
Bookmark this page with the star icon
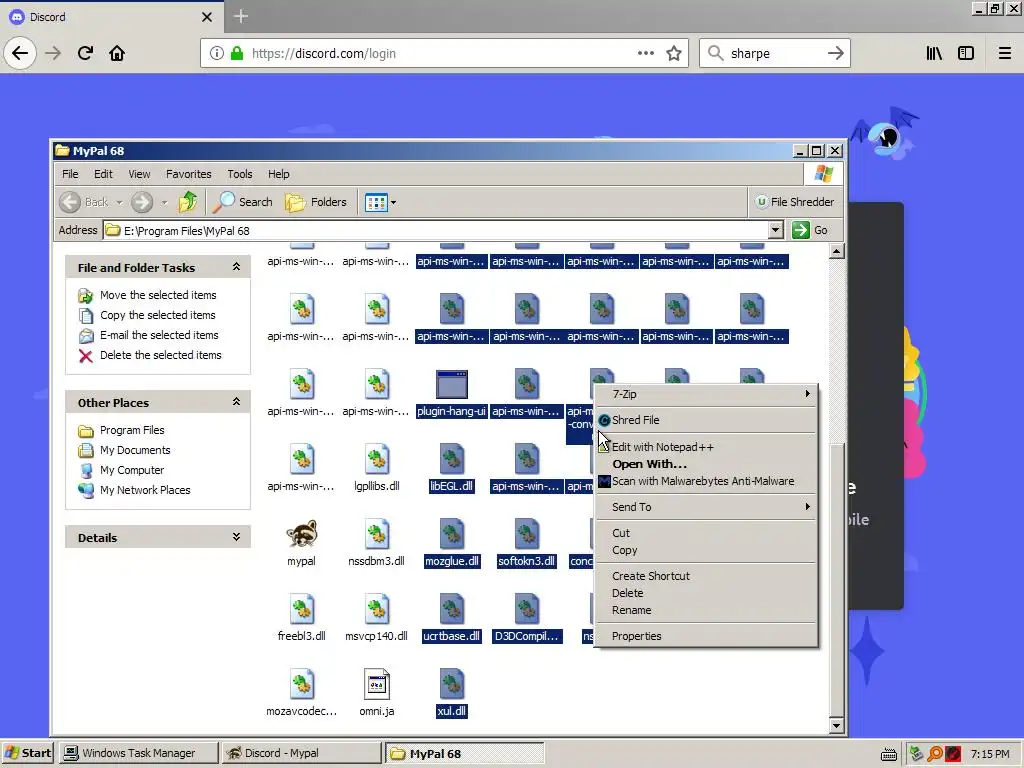coord(674,53)
